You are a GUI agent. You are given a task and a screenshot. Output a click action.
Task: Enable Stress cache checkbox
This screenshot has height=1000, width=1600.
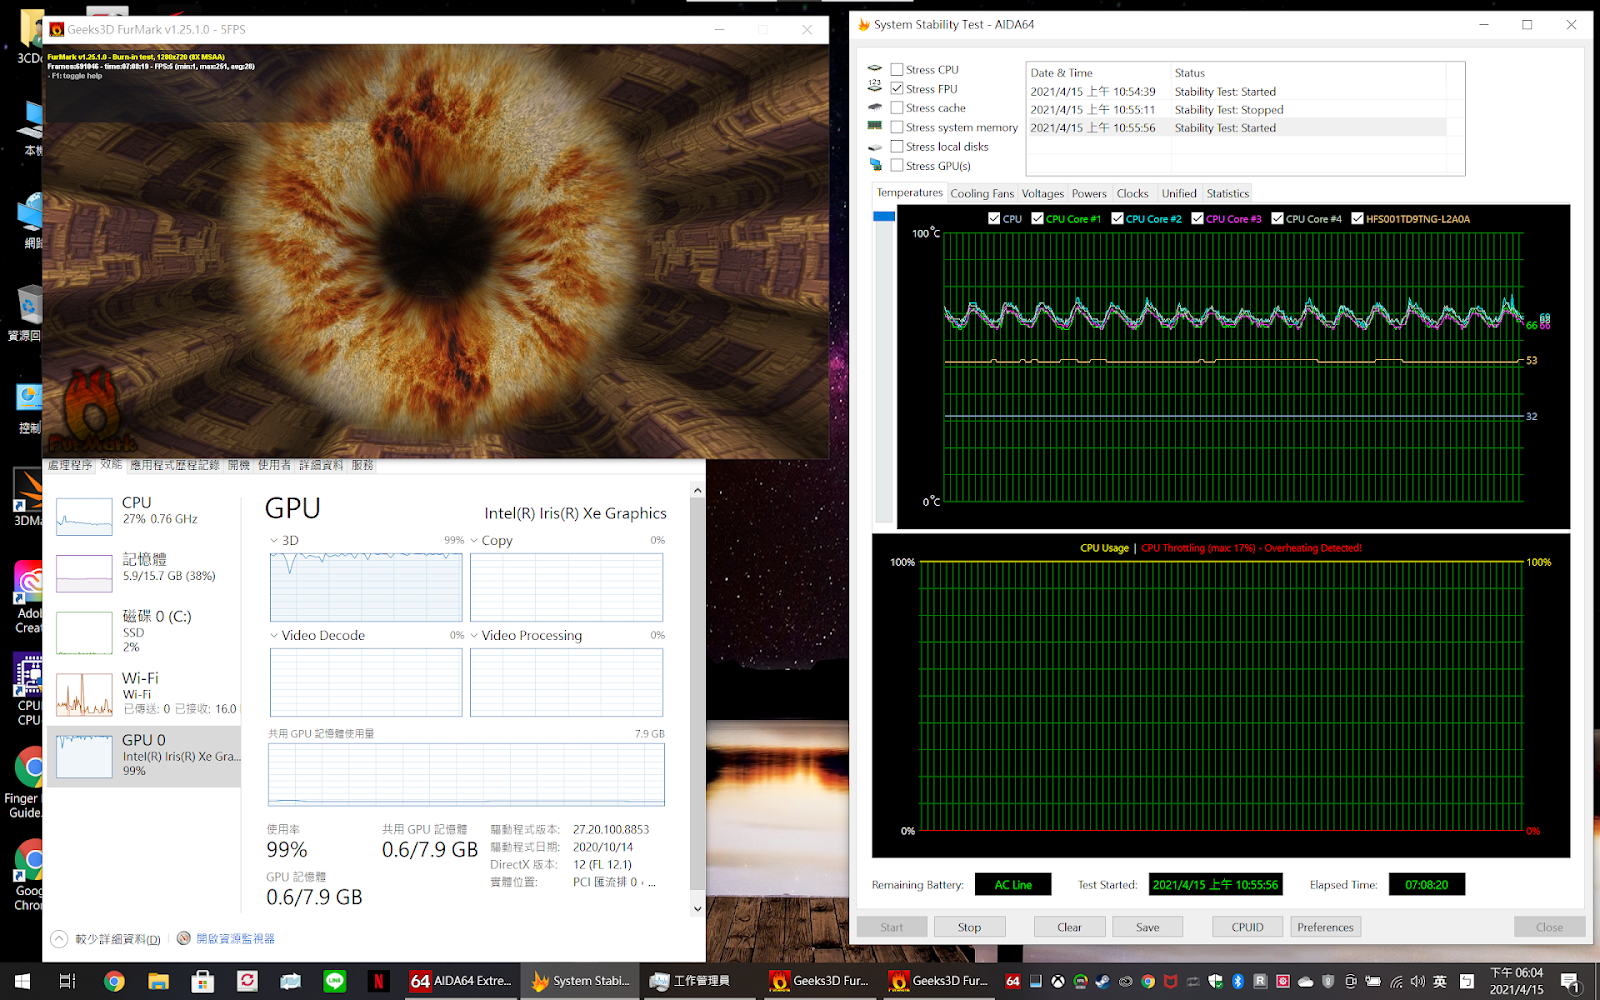pyautogui.click(x=897, y=108)
